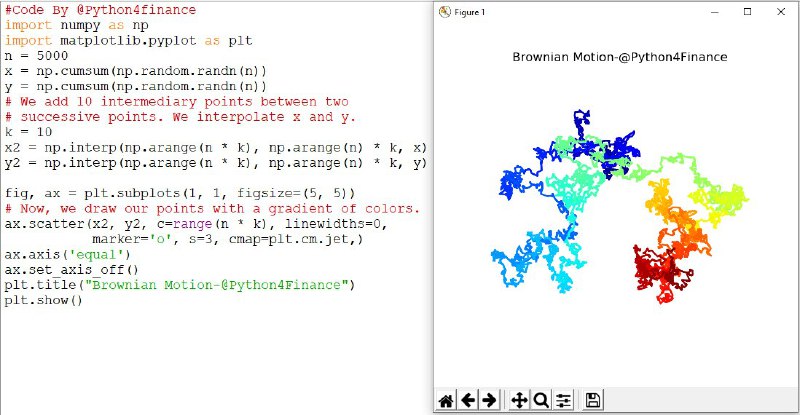Click the Figure 1 window title text
The width and height of the screenshot is (800, 415).
click(x=469, y=12)
